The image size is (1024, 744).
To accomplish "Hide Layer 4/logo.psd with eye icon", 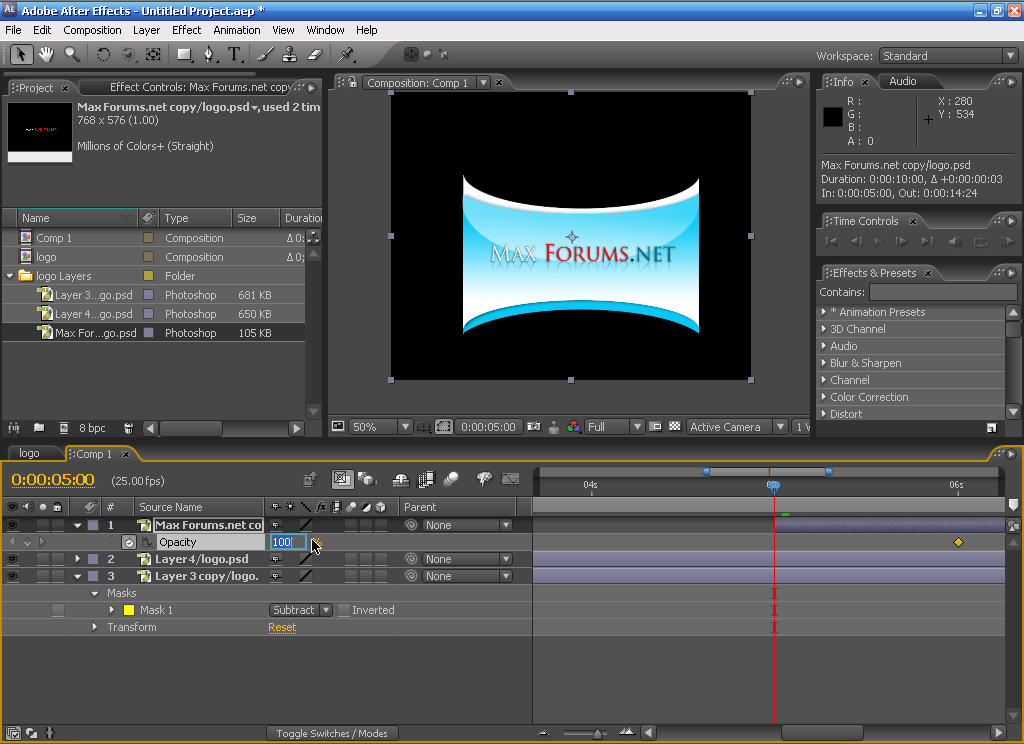I will pyautogui.click(x=12, y=558).
